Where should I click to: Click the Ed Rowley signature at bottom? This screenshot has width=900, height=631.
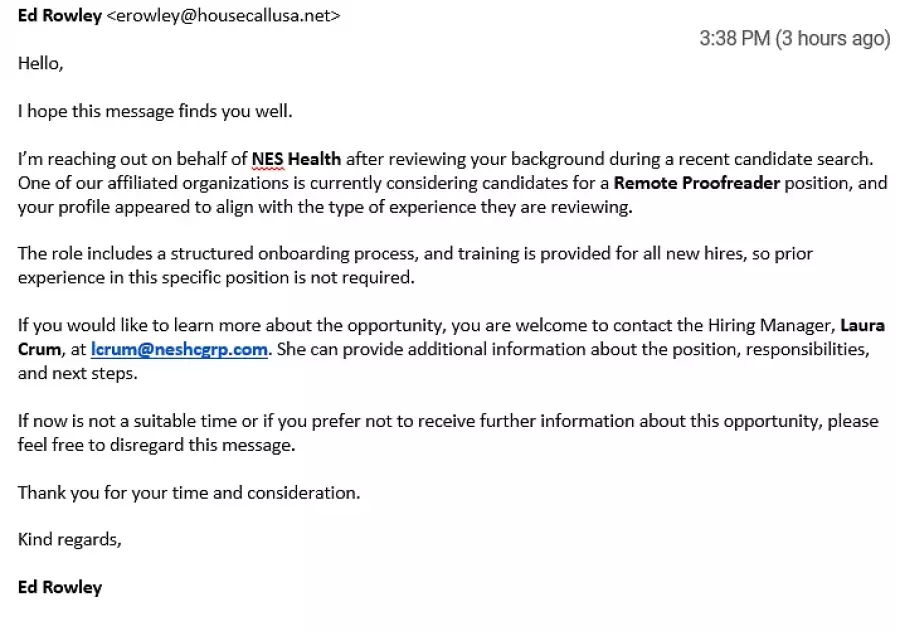tap(60, 587)
